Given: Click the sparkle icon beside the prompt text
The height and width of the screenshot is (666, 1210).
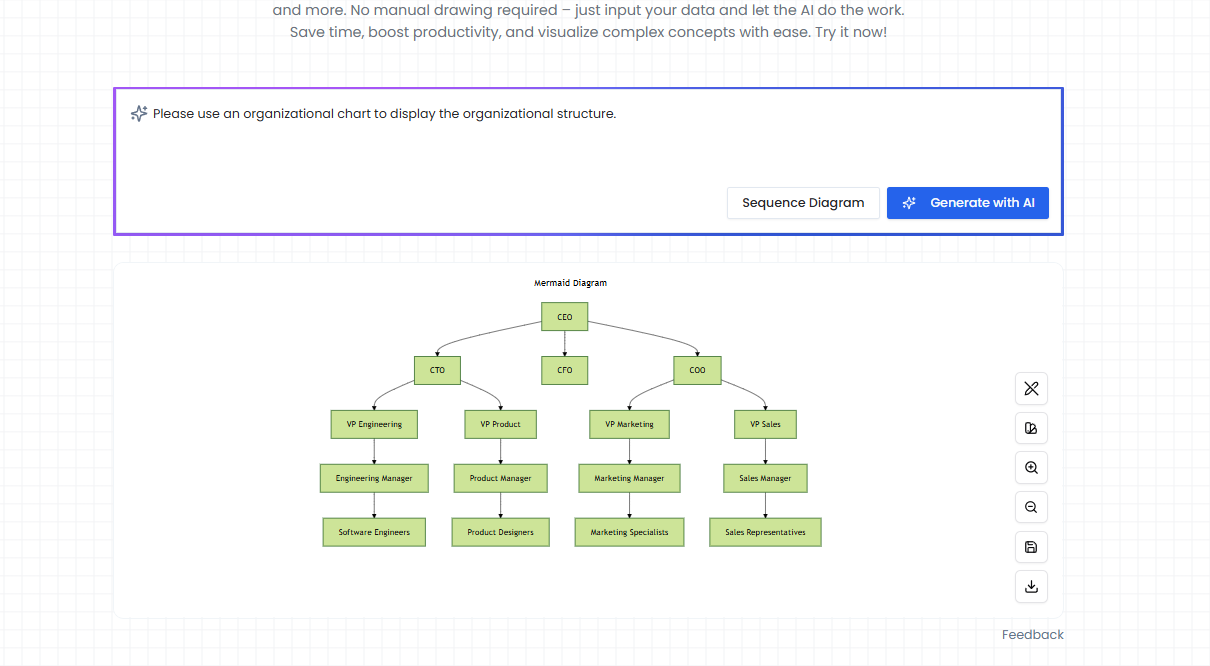Looking at the screenshot, I should [138, 113].
